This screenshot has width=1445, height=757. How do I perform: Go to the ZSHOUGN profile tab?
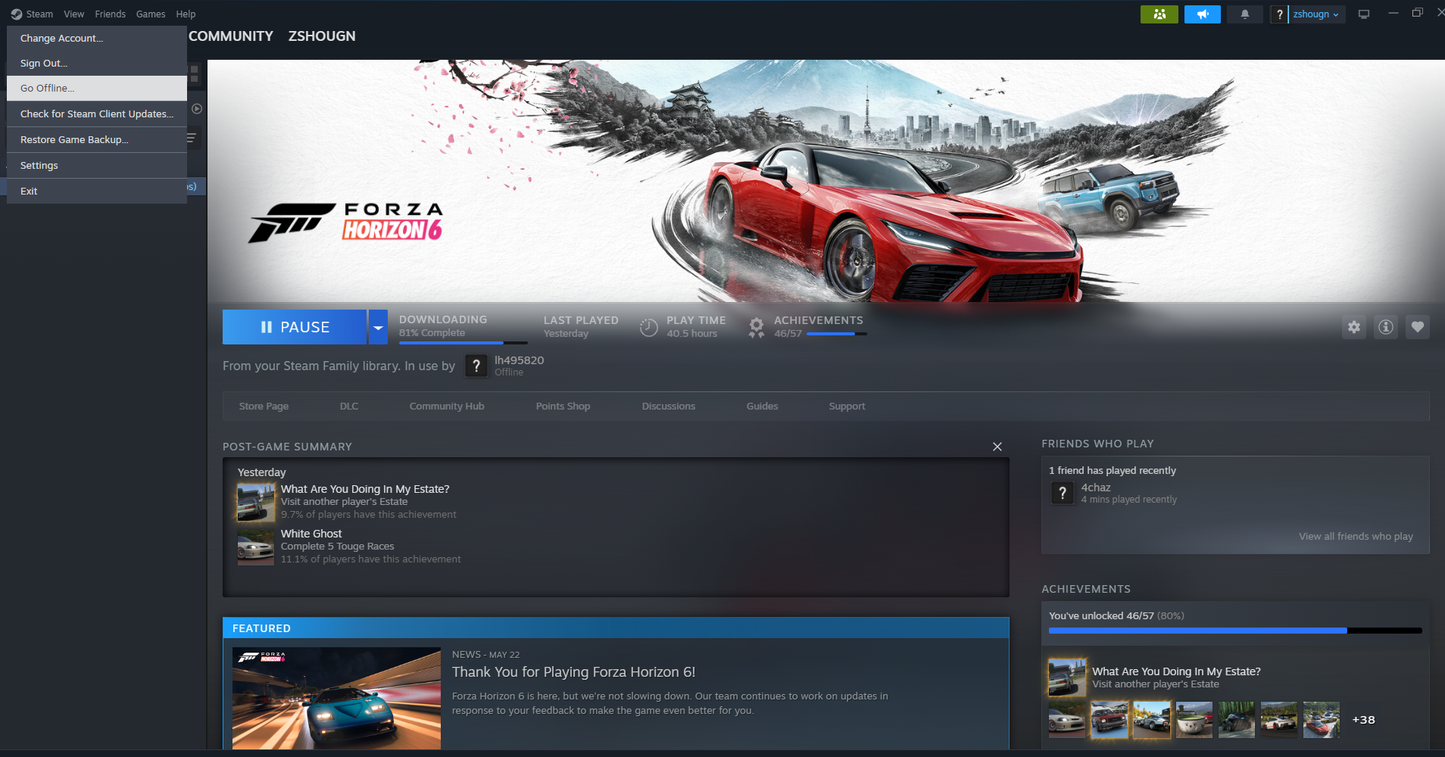coord(322,36)
